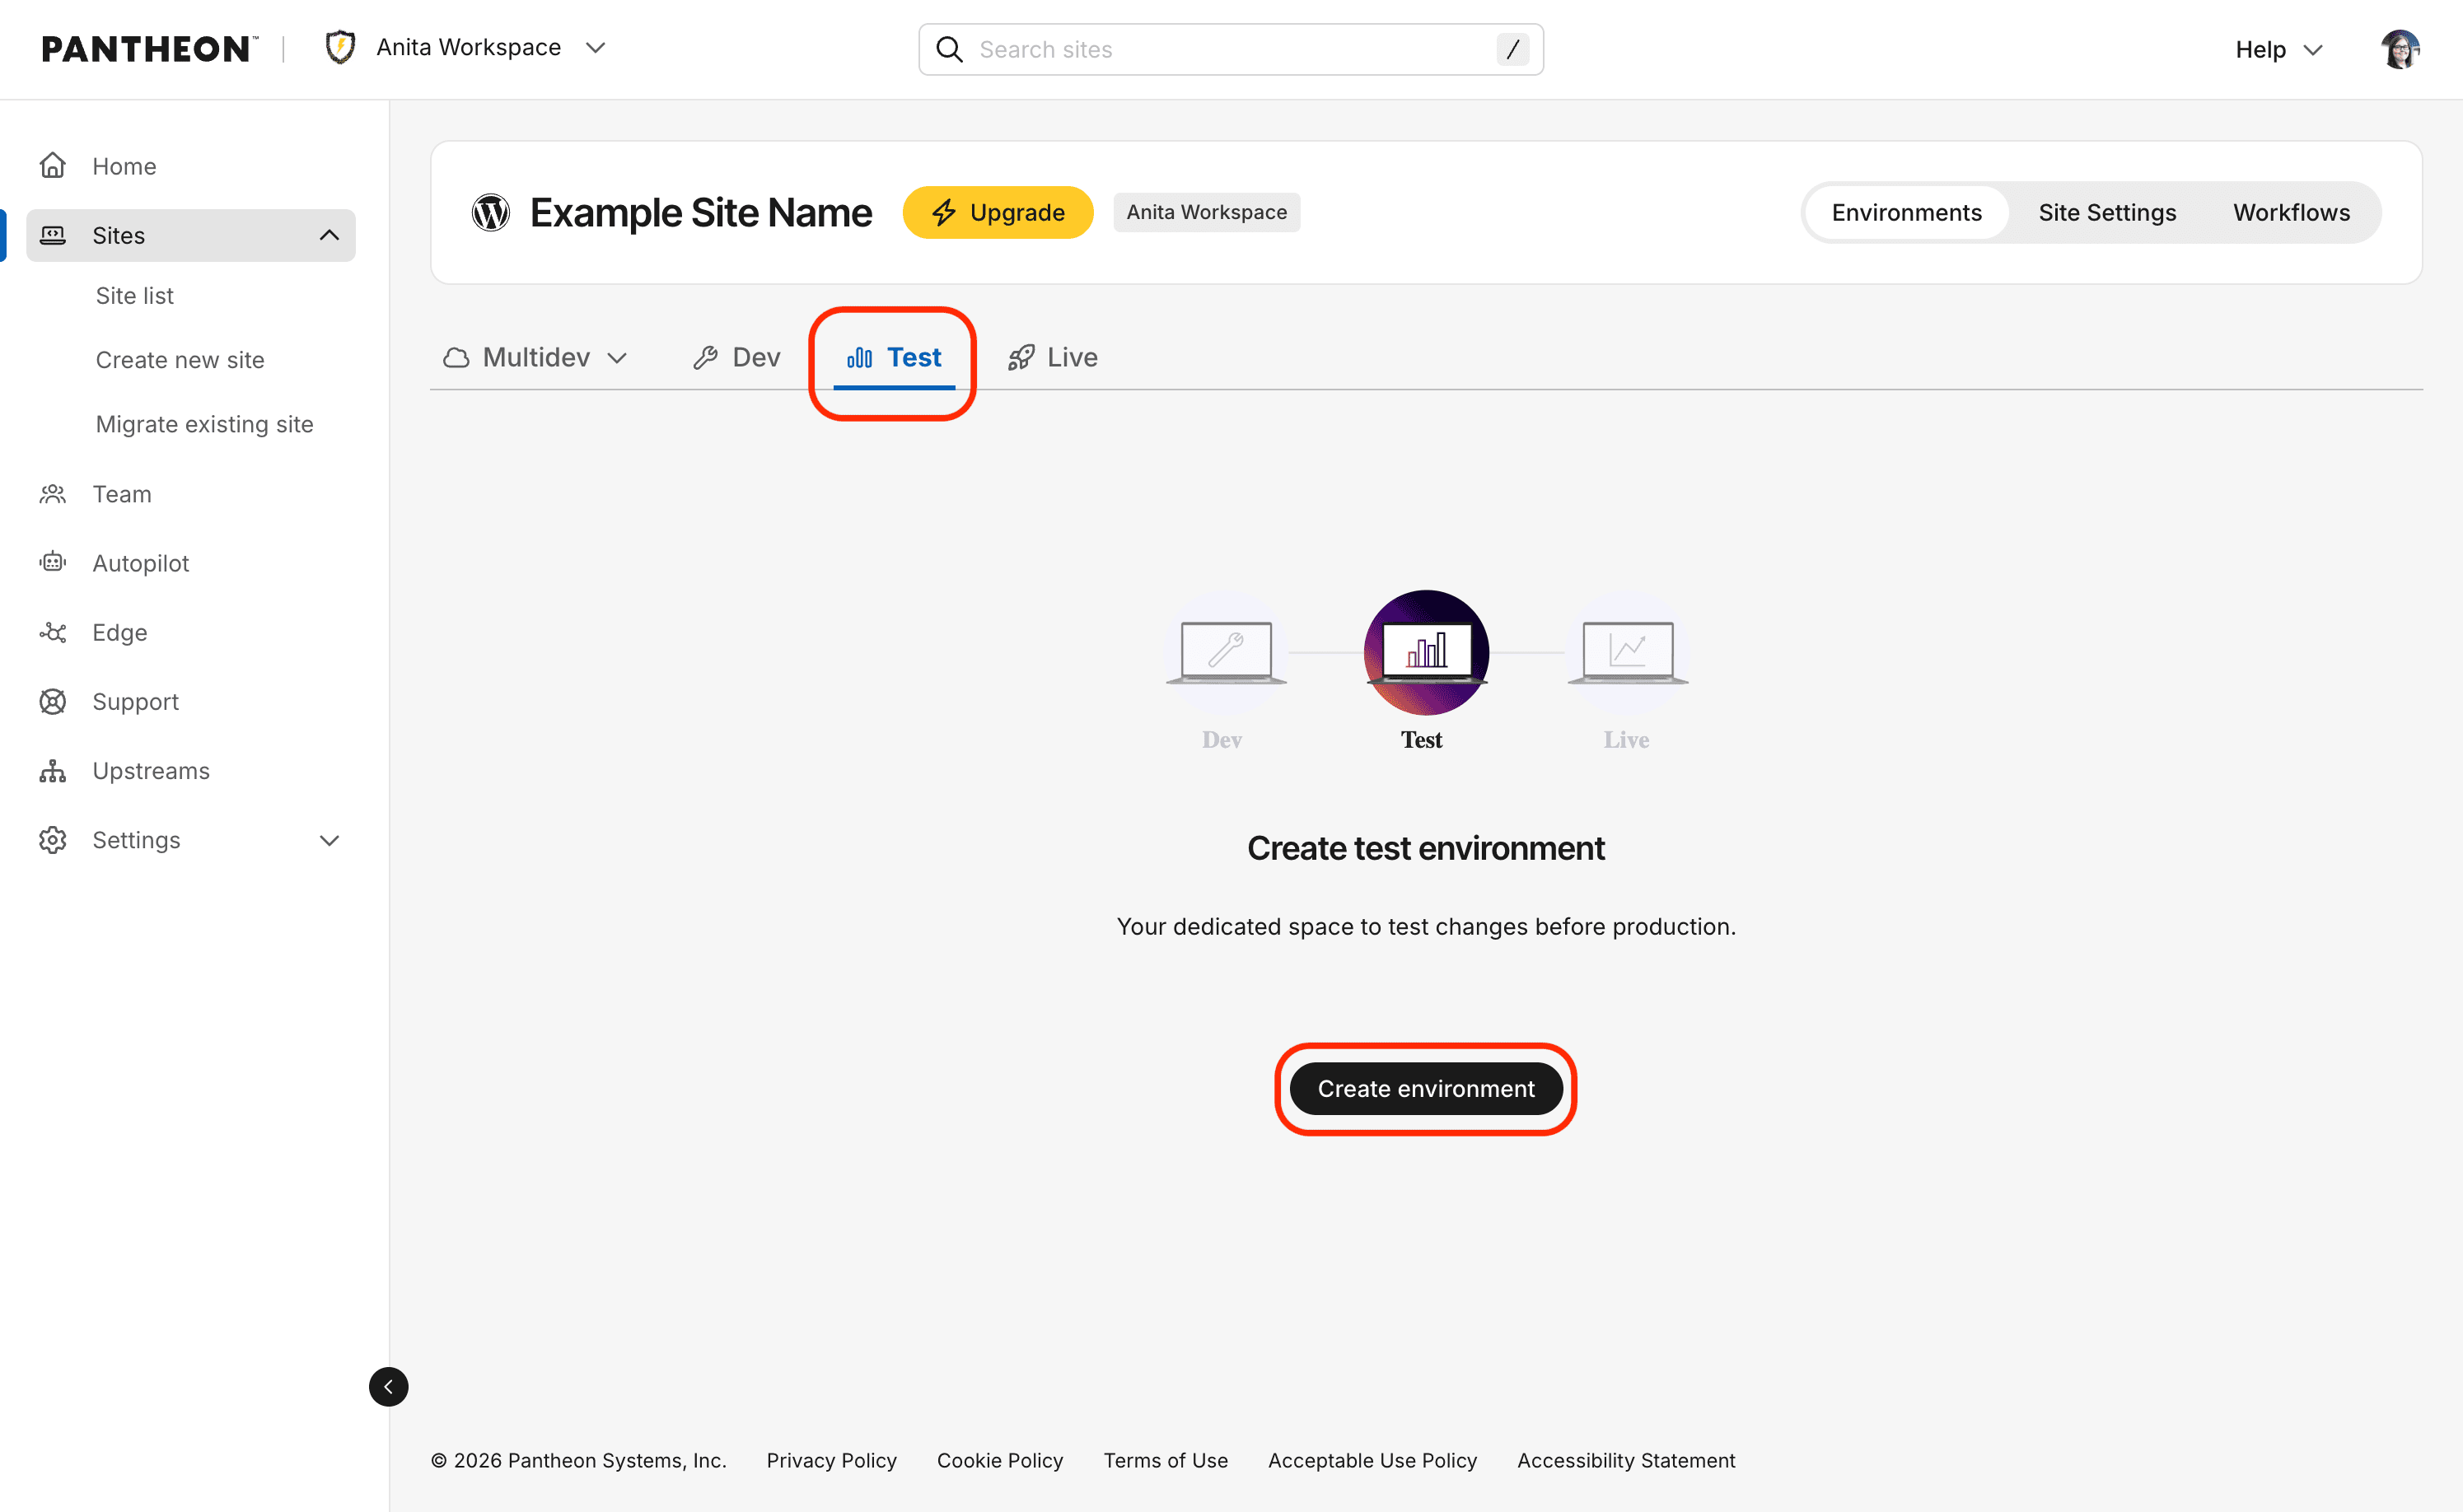This screenshot has height=1512, width=2463.
Task: Click the test changes before production description
Action: point(1426,926)
